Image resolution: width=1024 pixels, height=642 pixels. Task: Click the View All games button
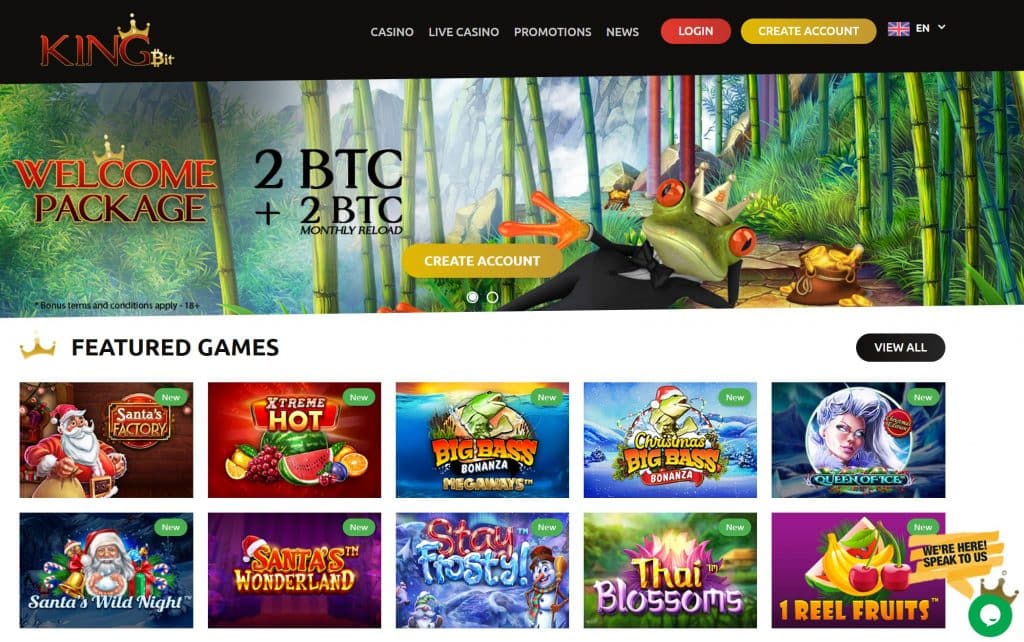pyautogui.click(x=900, y=347)
